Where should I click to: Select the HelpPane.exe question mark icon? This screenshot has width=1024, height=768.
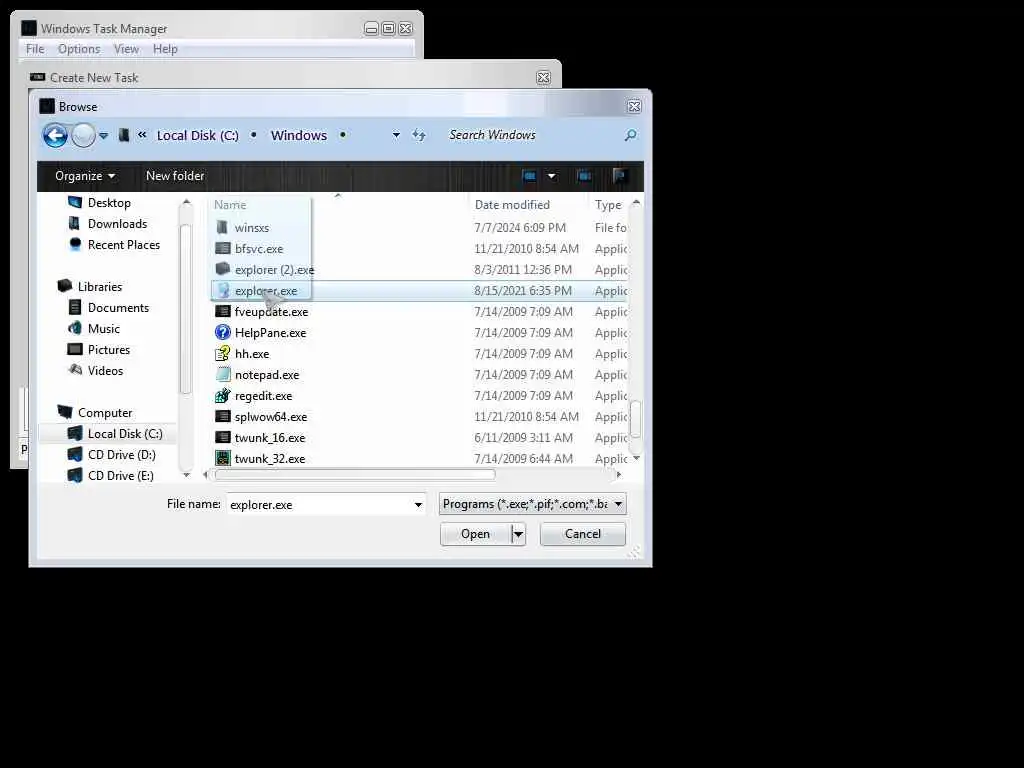click(223, 332)
